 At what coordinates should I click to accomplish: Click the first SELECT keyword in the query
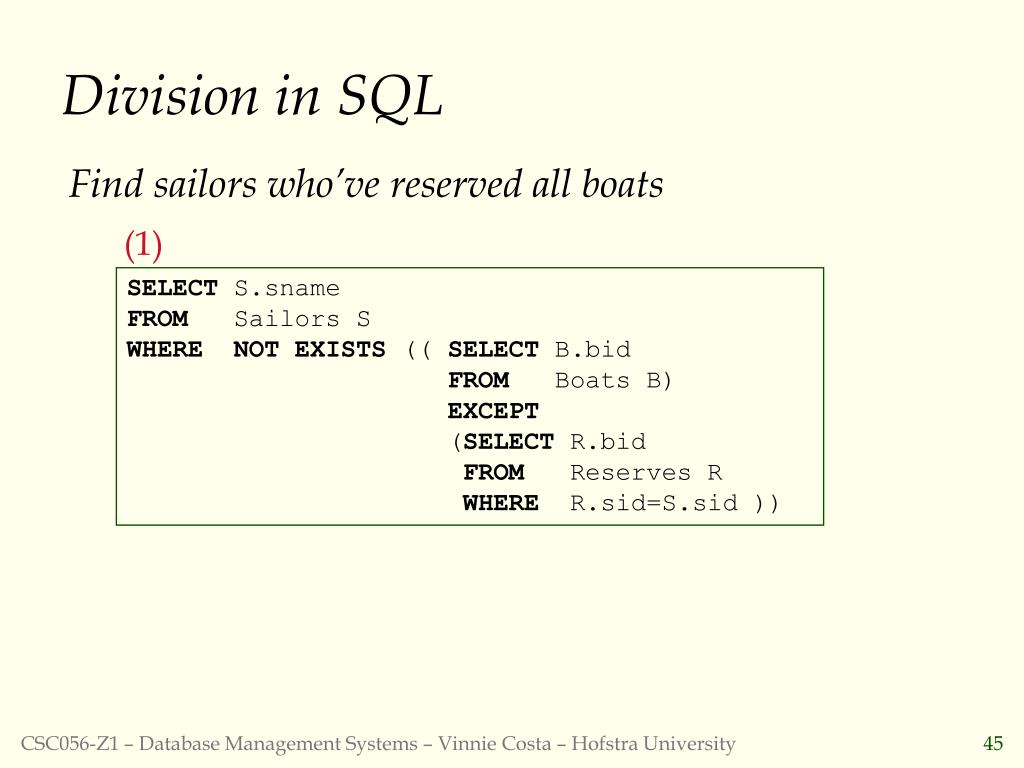coord(172,288)
